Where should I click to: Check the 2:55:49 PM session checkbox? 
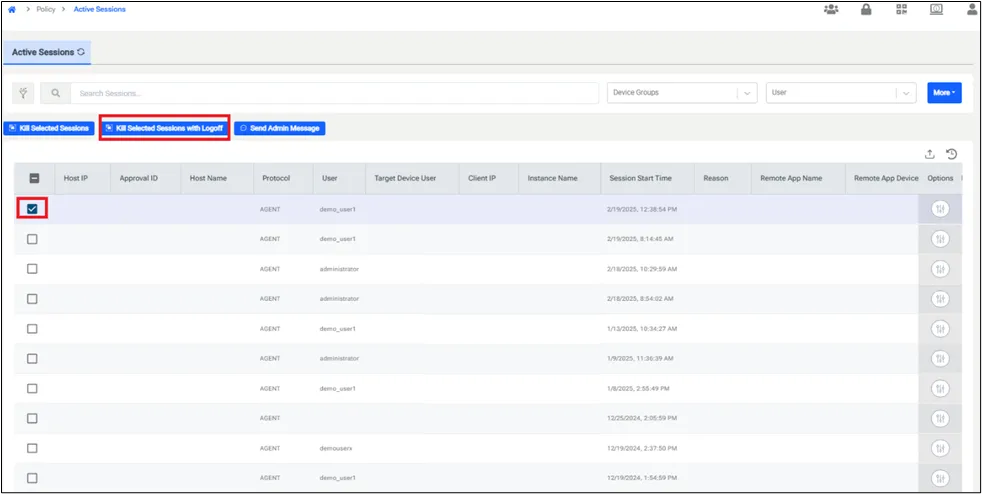tap(33, 389)
